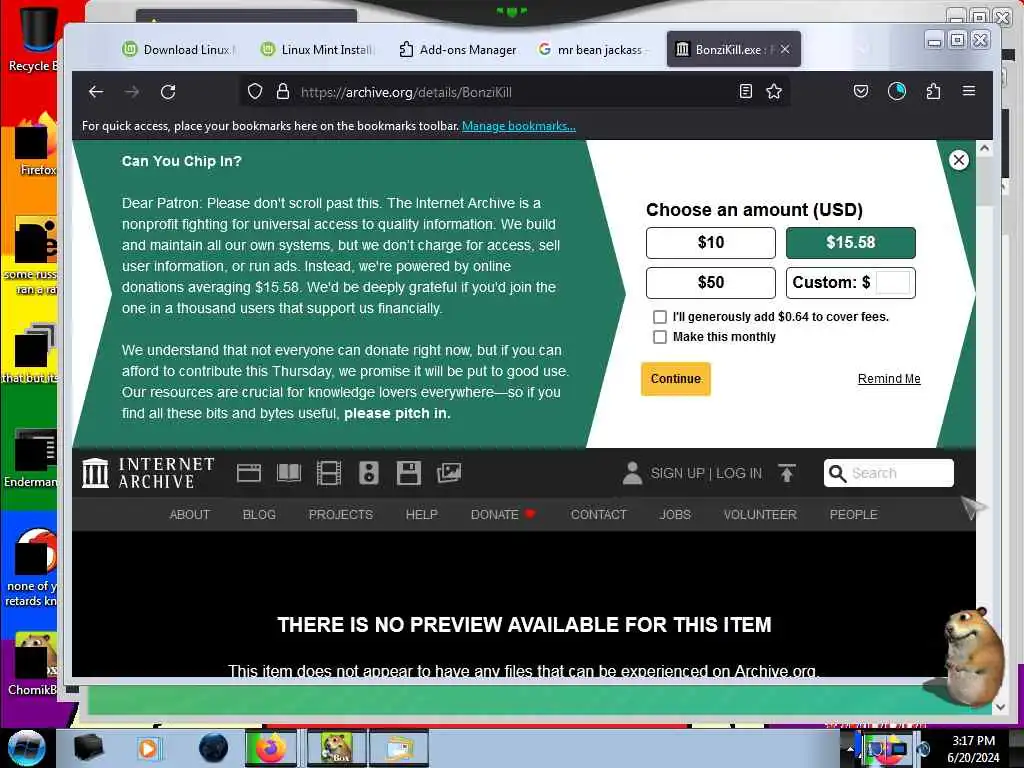Open the ABOUT nav item

point(189,515)
